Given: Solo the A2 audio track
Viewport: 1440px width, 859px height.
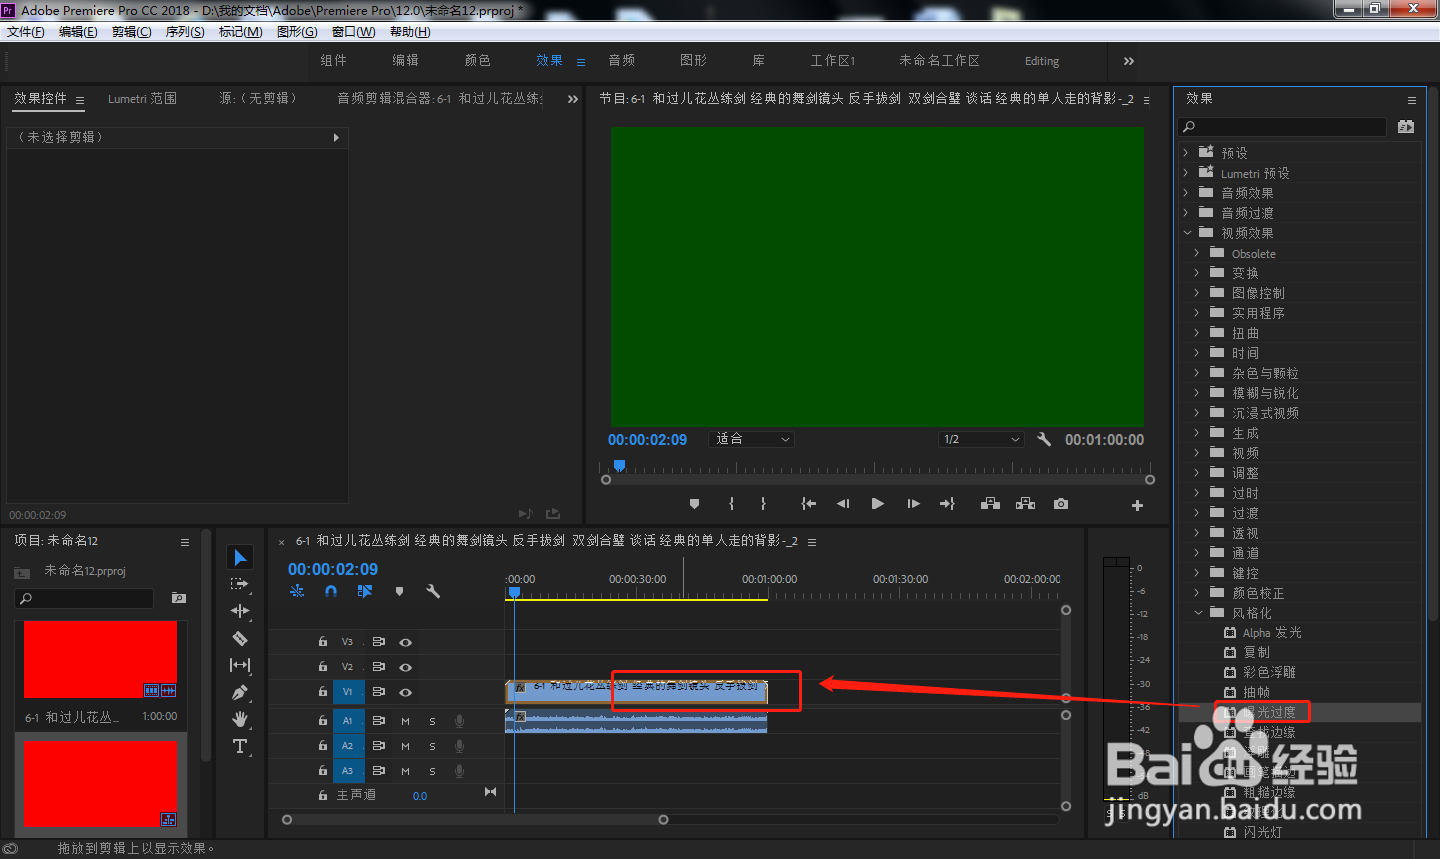Looking at the screenshot, I should (x=432, y=746).
